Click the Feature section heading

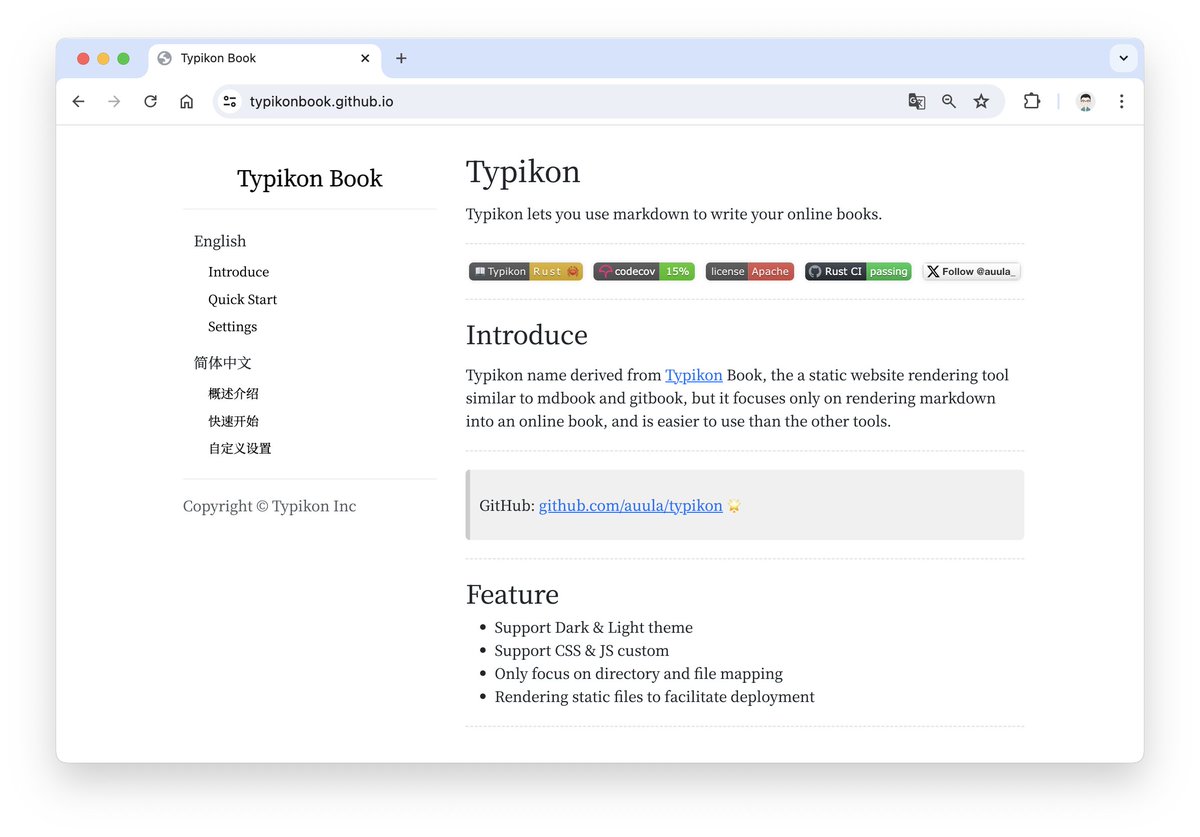(512, 594)
